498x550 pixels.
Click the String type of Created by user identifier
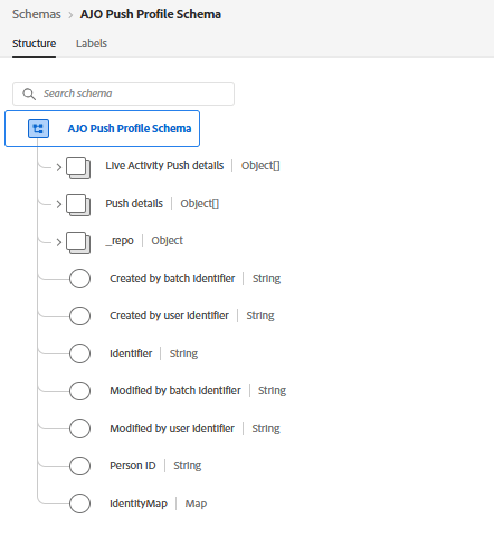pyautogui.click(x=260, y=316)
